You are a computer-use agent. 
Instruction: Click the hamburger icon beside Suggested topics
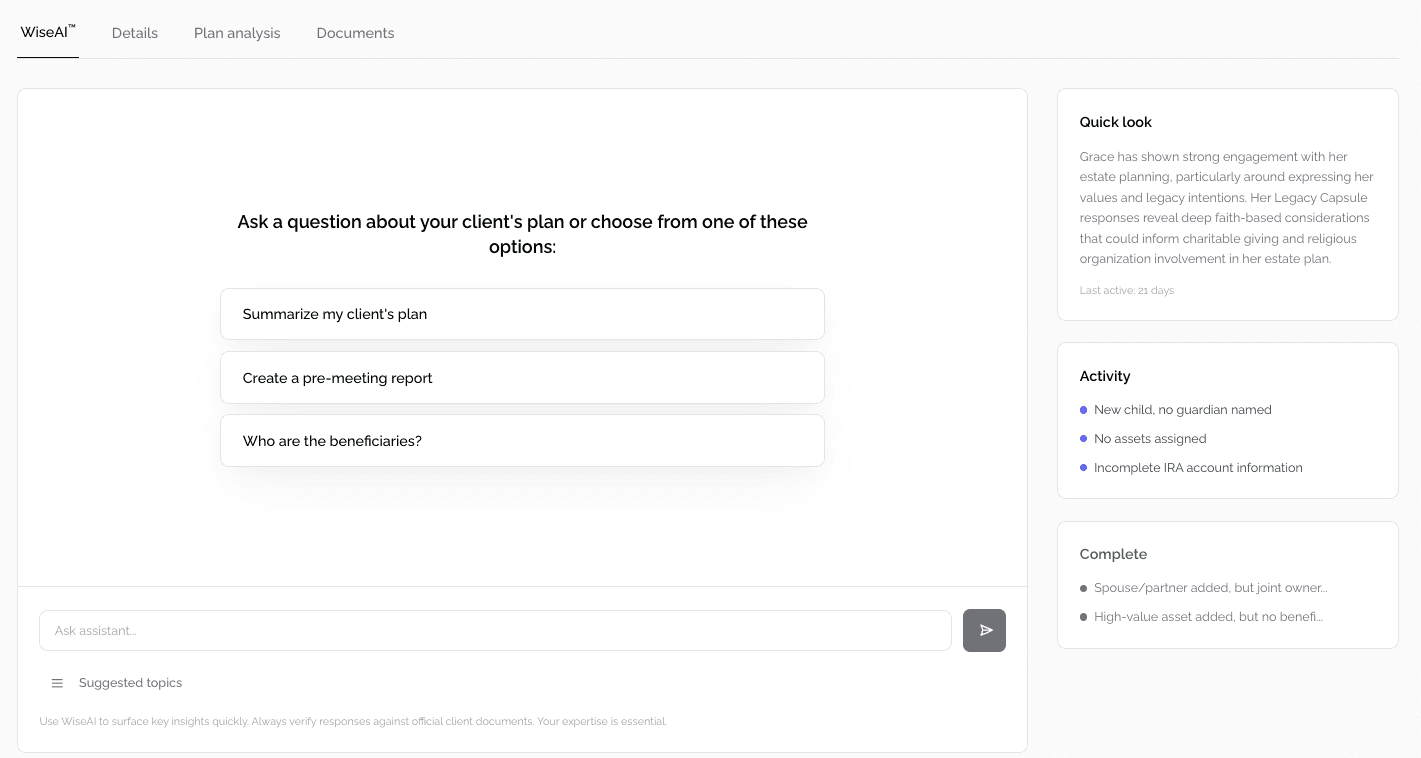(x=57, y=682)
